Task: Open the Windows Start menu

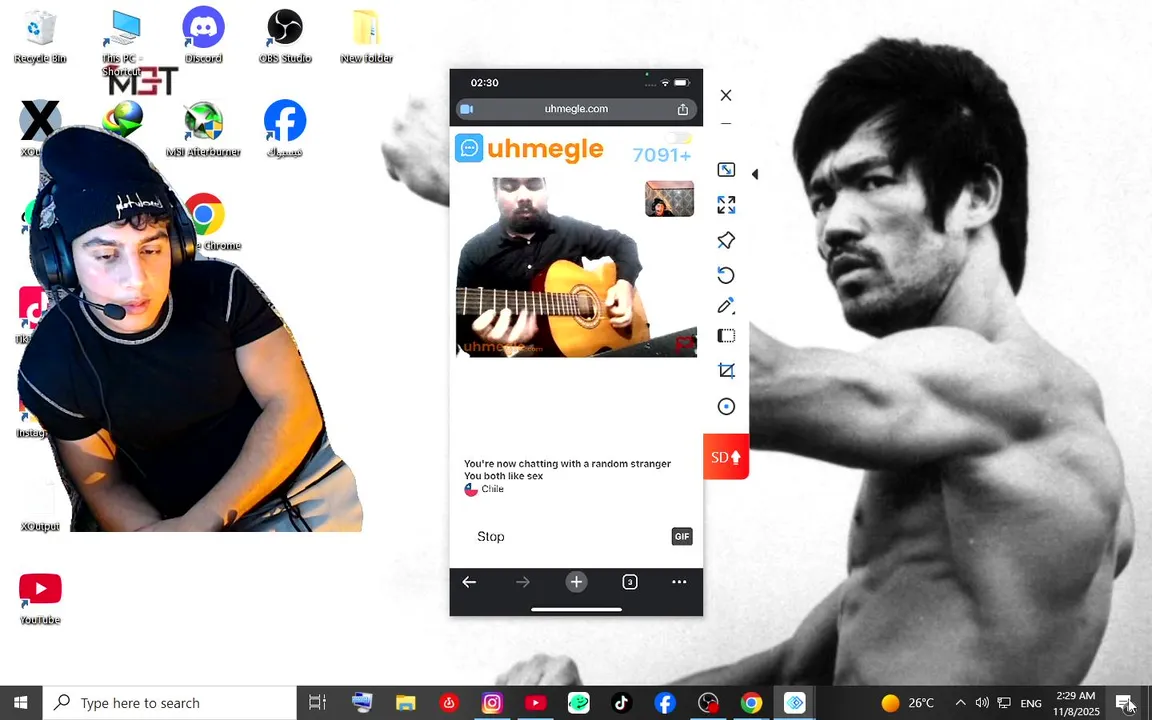Action: point(21,703)
